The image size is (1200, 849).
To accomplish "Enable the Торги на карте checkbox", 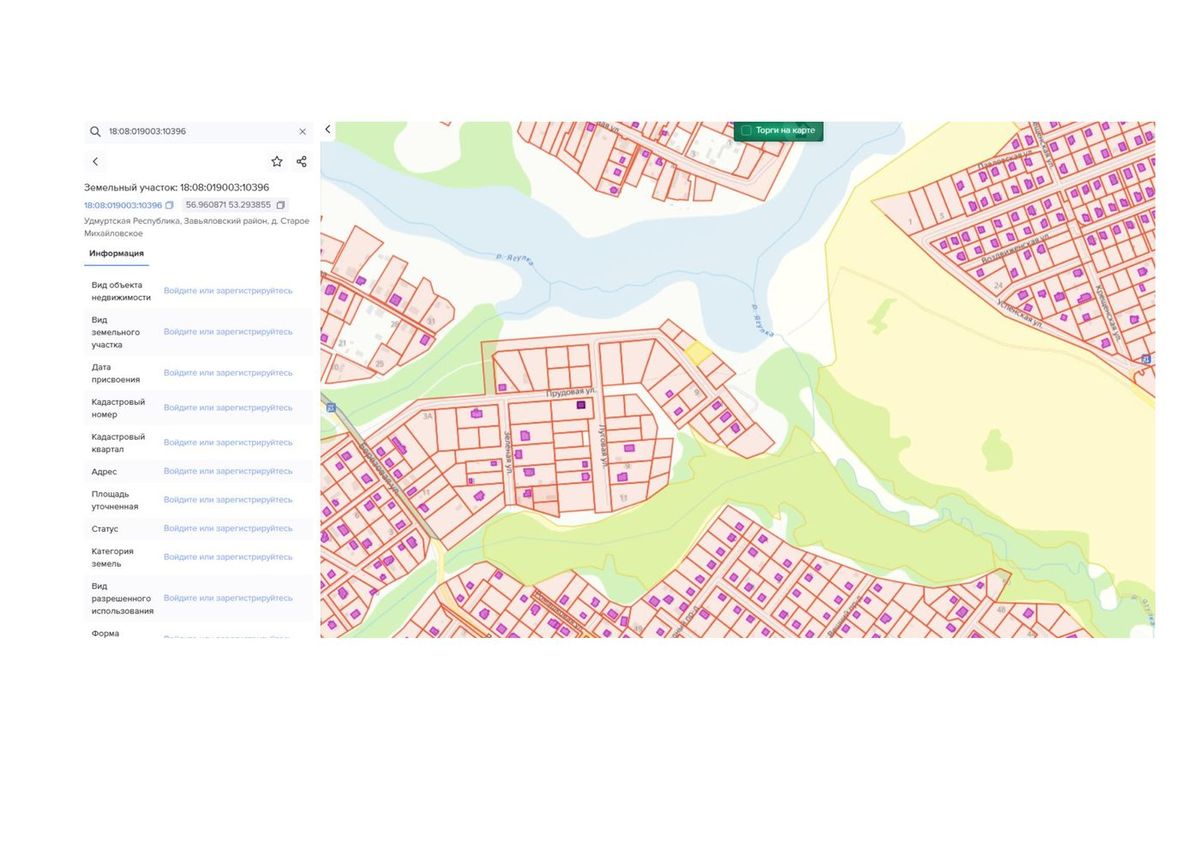I will tap(746, 131).
